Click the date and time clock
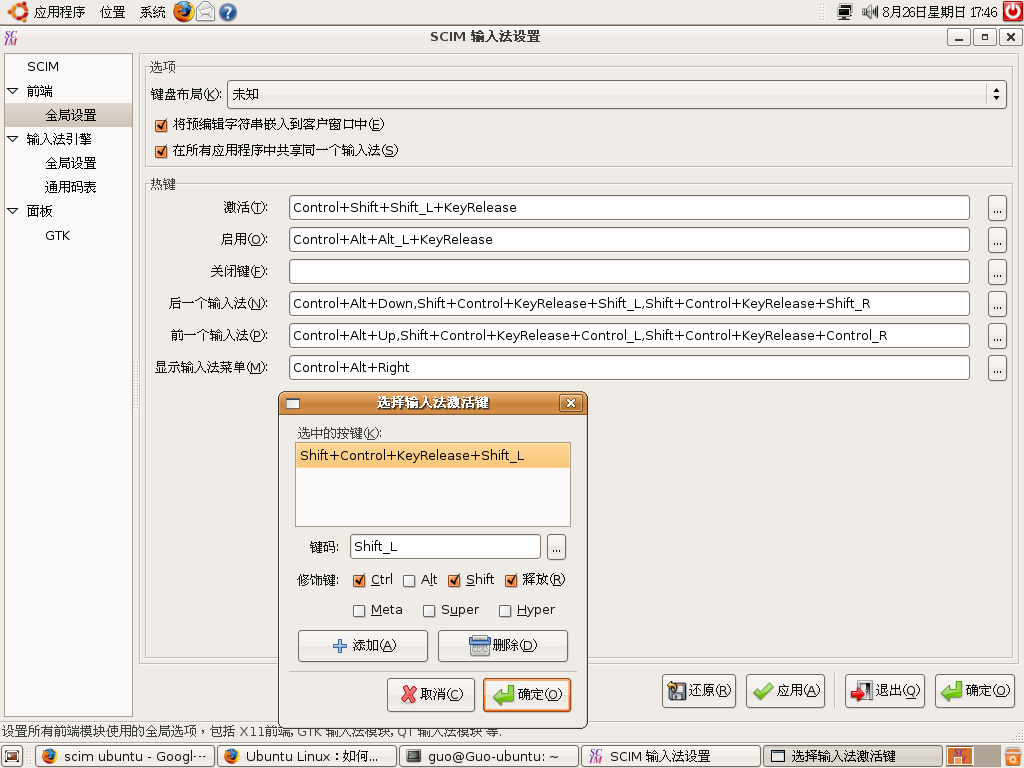 [x=940, y=12]
